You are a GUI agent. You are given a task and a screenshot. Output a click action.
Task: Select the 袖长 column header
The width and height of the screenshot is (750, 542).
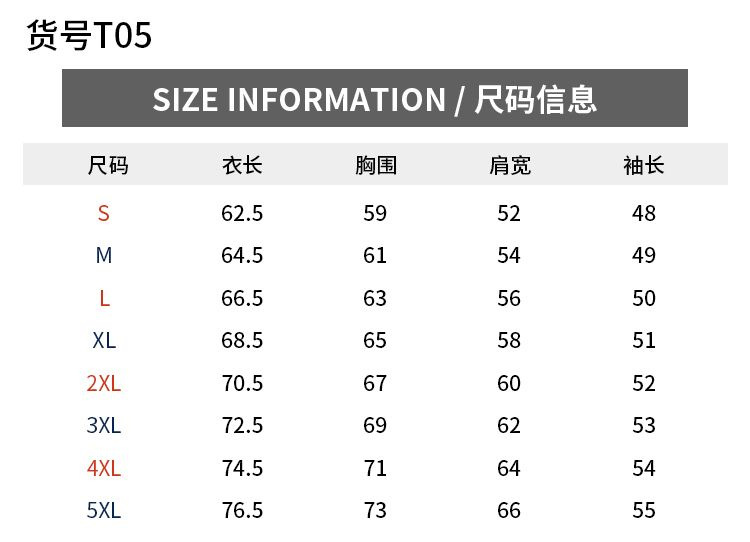(643, 165)
